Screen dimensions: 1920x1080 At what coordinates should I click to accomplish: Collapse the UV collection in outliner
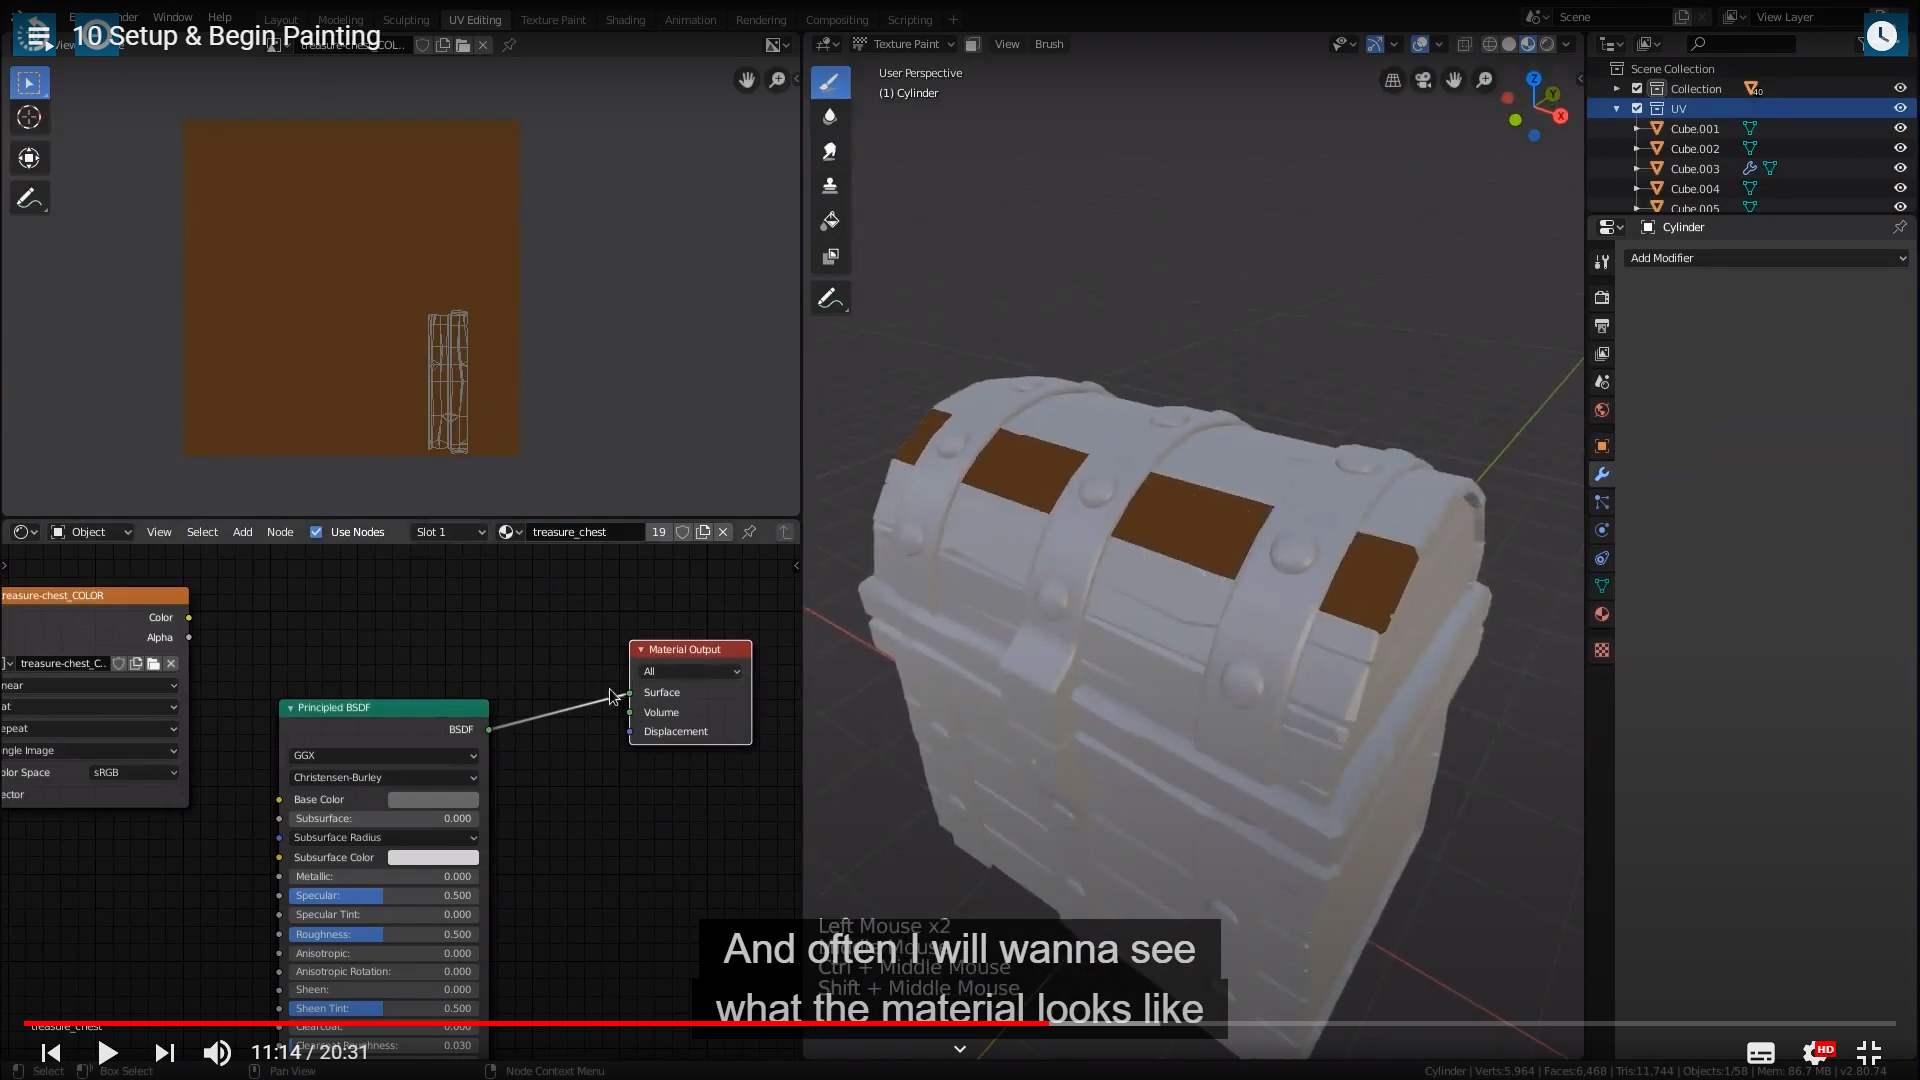click(x=1616, y=108)
